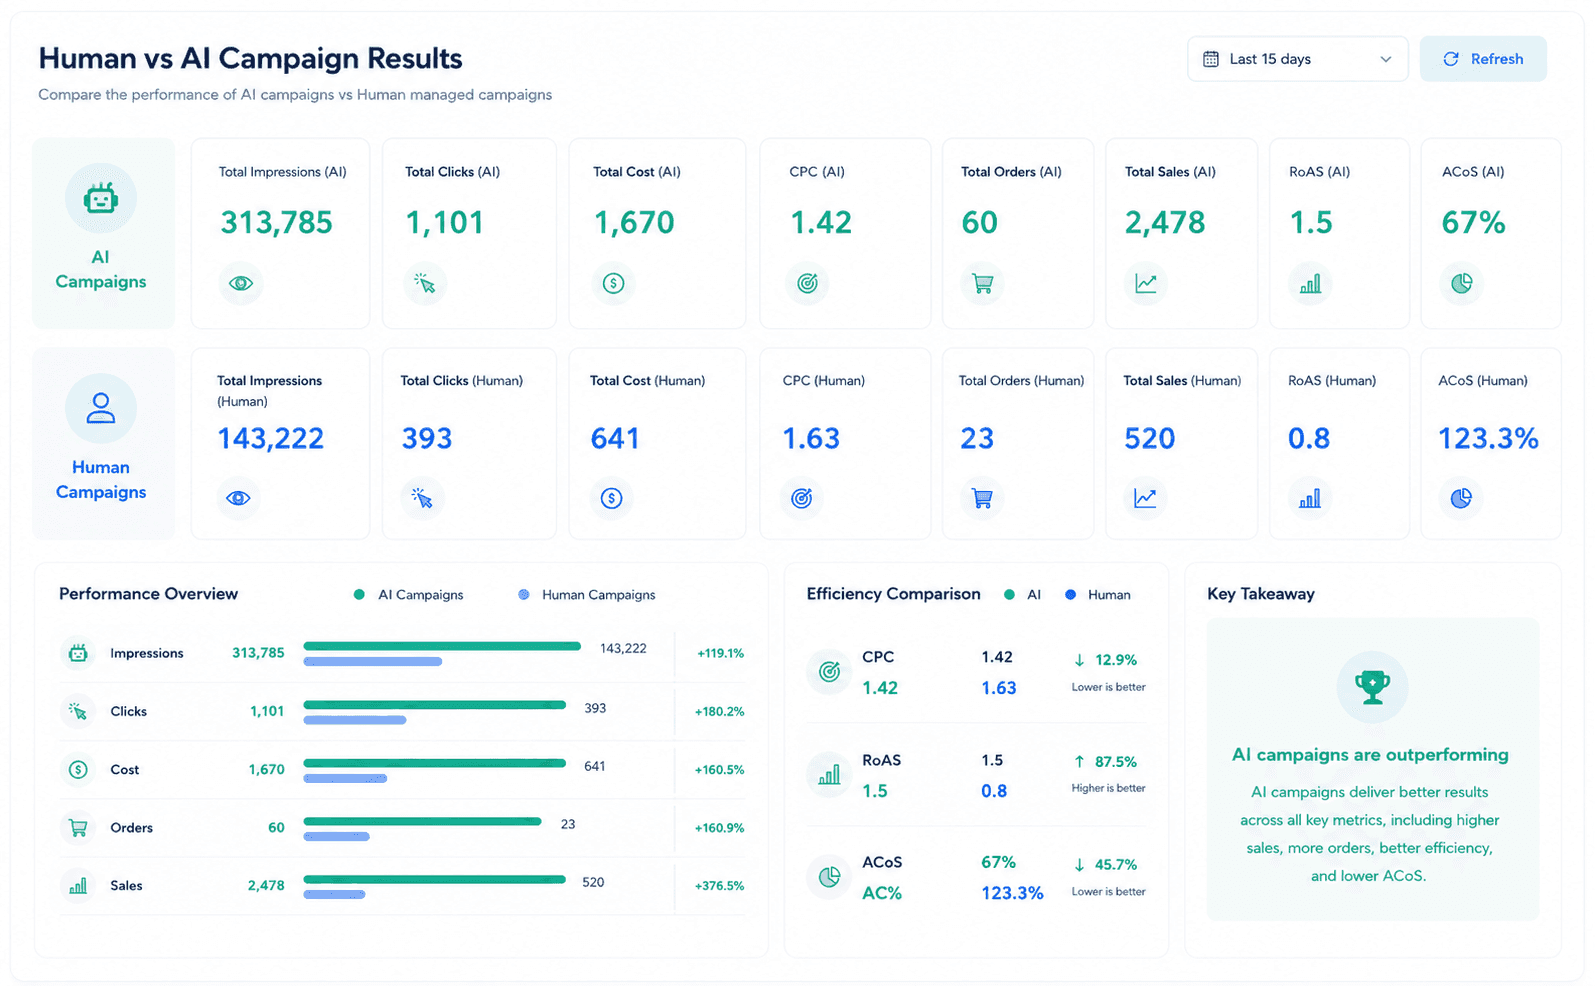Screen dimensions: 1595x986
Task: Toggle AI Campaigns legend in Performance Overview
Action: pyautogui.click(x=409, y=595)
